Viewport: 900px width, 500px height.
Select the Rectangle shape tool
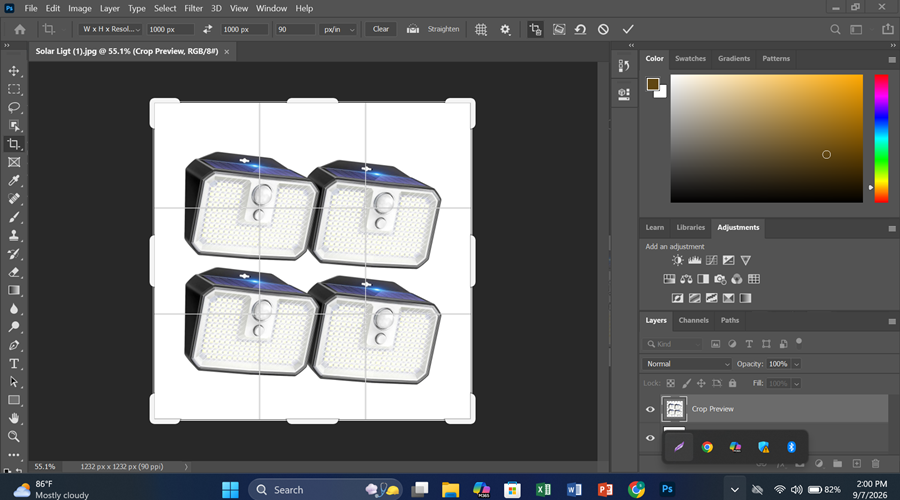pyautogui.click(x=14, y=400)
